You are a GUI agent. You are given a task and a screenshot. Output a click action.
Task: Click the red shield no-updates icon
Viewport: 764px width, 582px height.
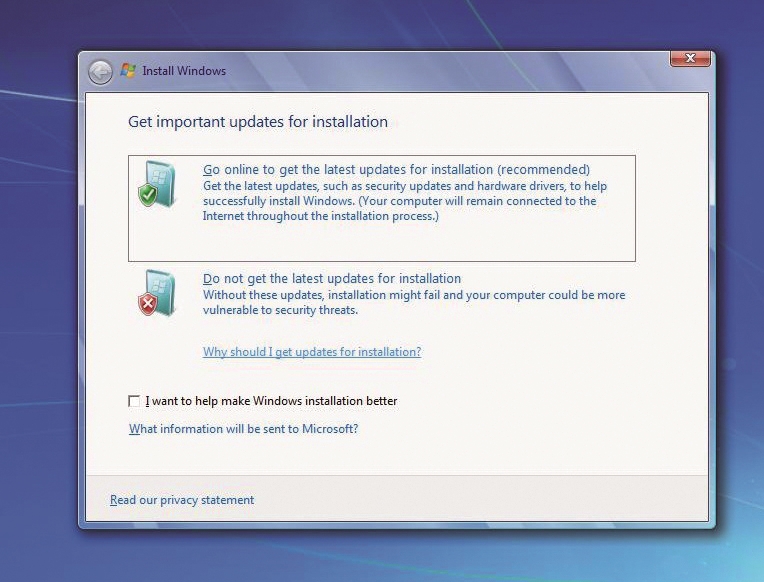[x=156, y=293]
